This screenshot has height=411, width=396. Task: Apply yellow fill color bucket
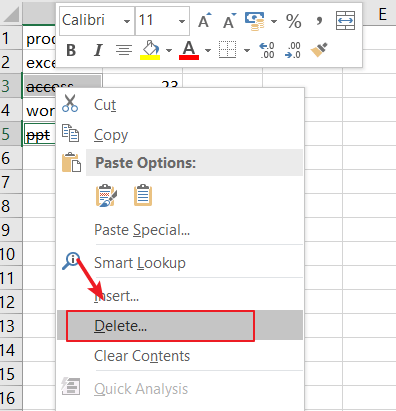pos(150,51)
